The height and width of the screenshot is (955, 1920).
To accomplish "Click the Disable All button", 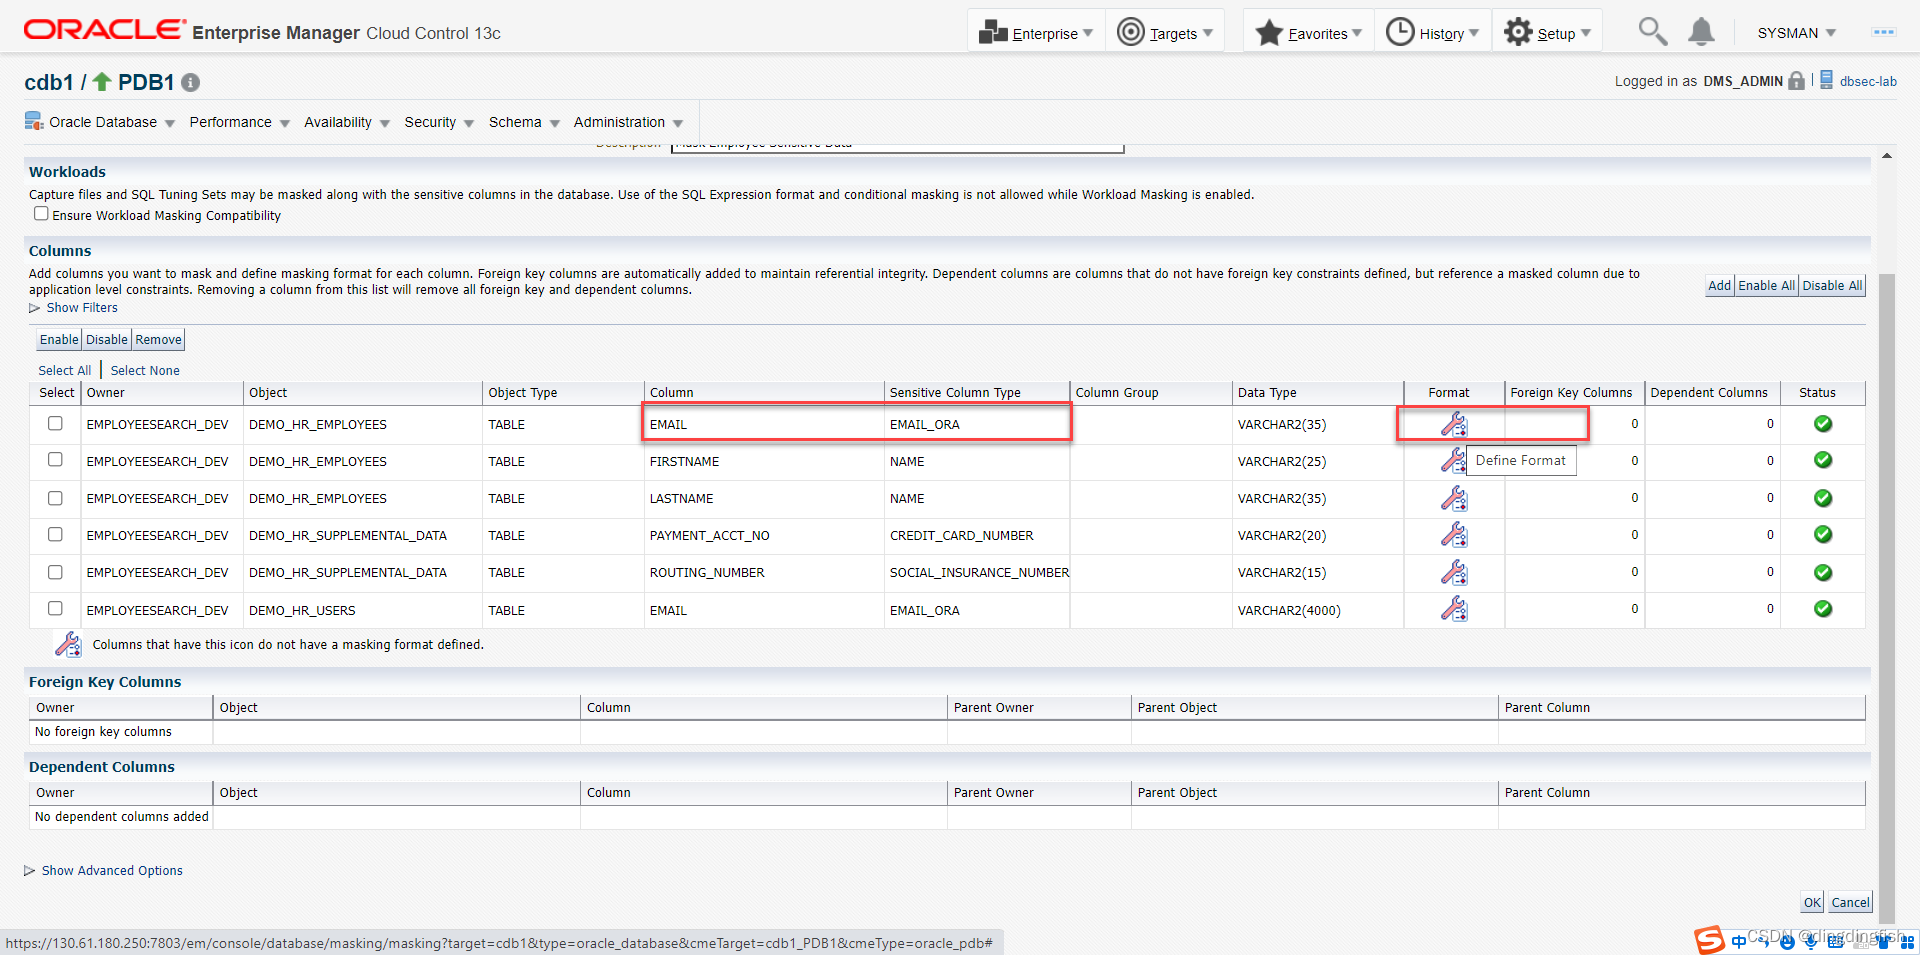I will click(x=1832, y=285).
